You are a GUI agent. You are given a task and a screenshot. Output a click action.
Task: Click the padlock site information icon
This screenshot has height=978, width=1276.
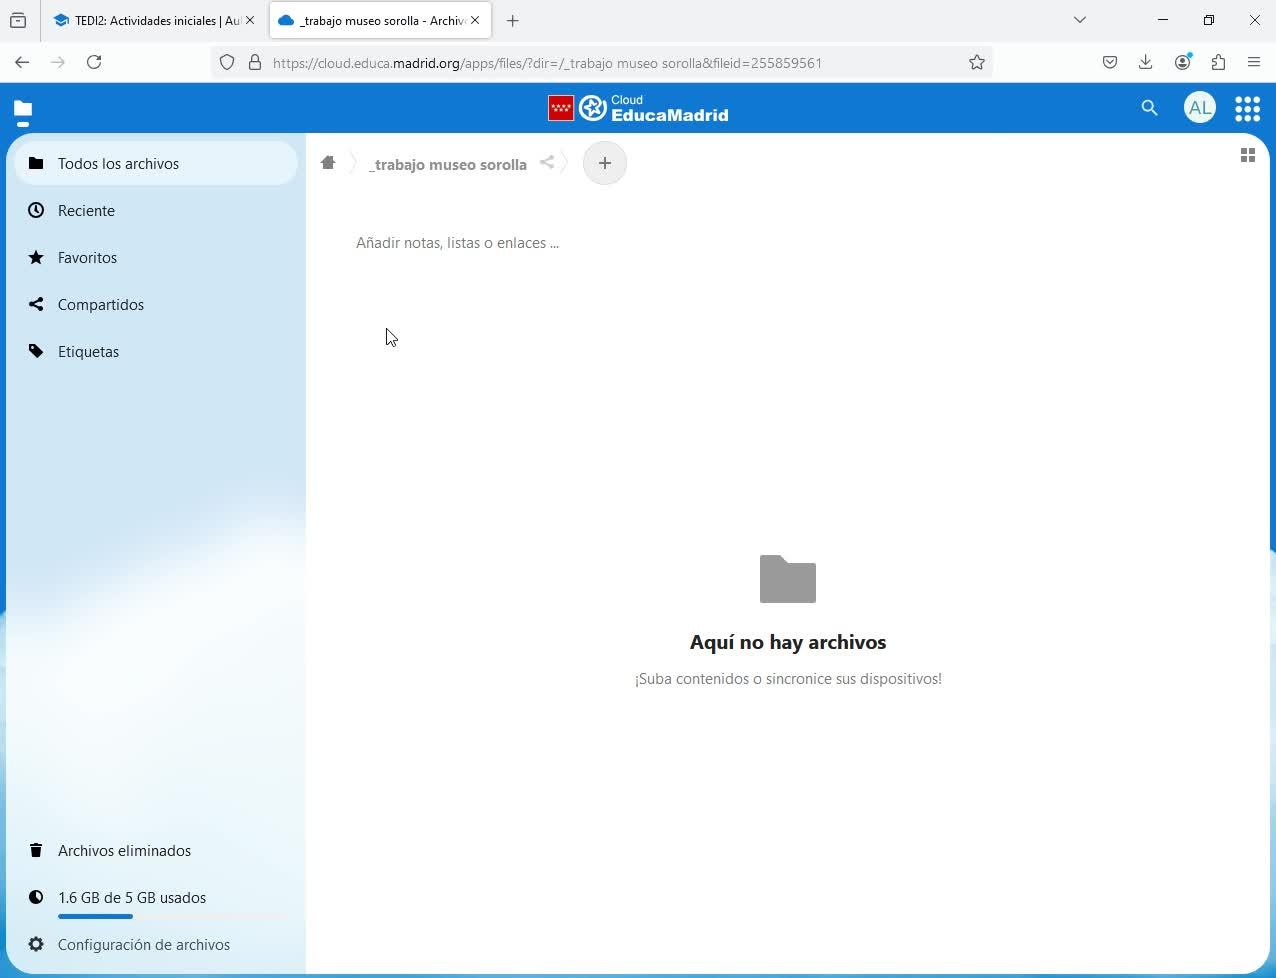pos(254,62)
